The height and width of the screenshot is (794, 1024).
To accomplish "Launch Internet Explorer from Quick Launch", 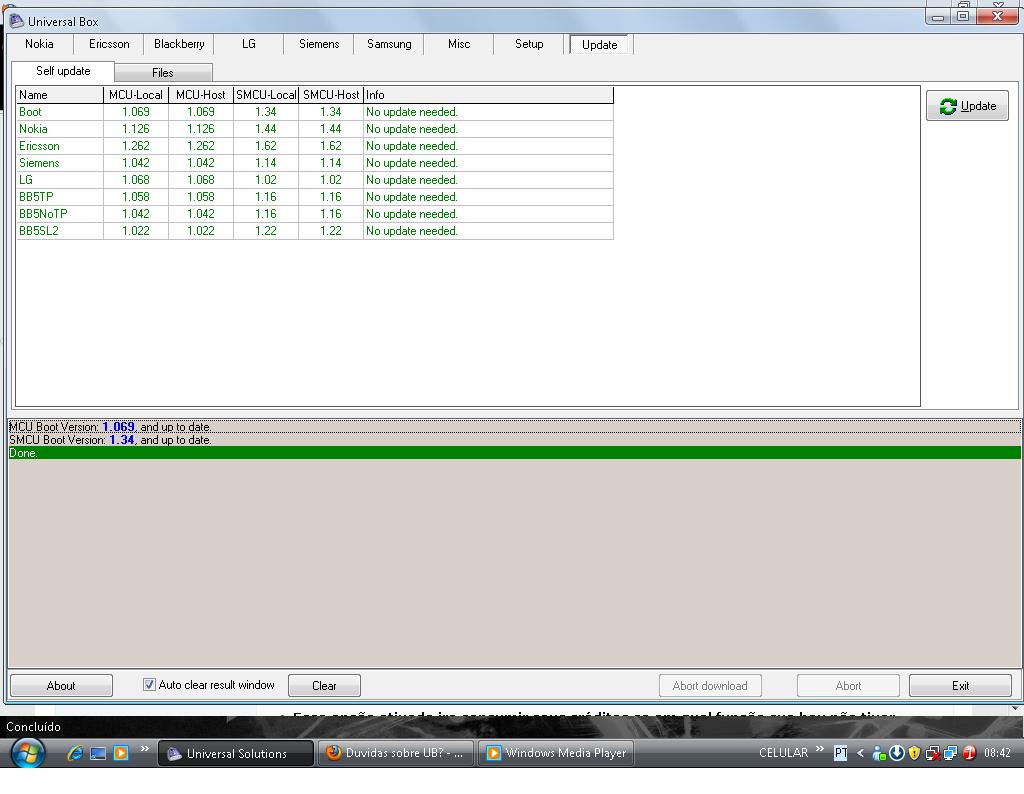I will [x=75, y=753].
